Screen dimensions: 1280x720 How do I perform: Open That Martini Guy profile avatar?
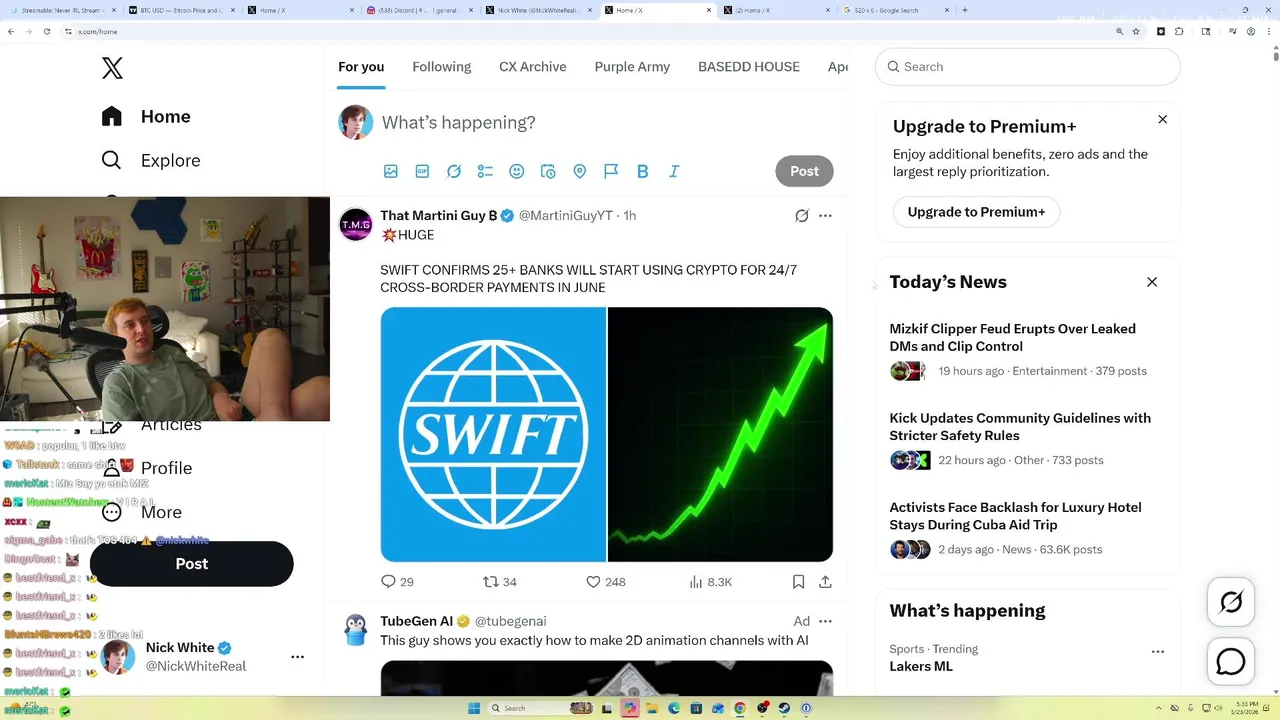(x=355, y=225)
